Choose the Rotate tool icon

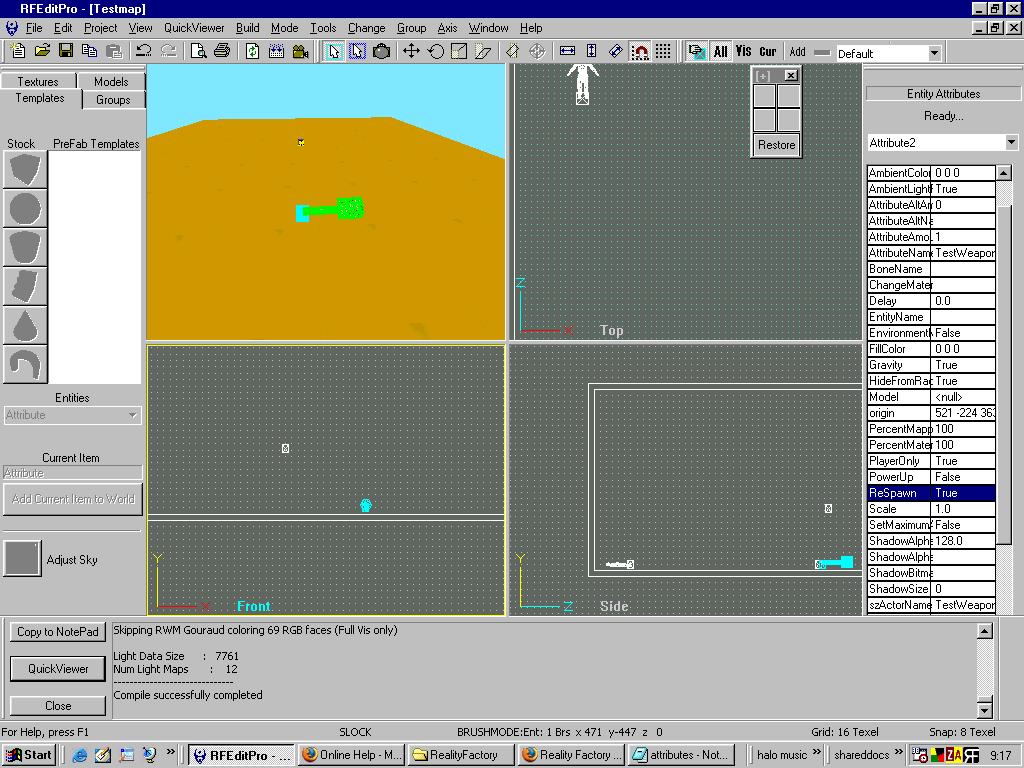pyautogui.click(x=436, y=51)
